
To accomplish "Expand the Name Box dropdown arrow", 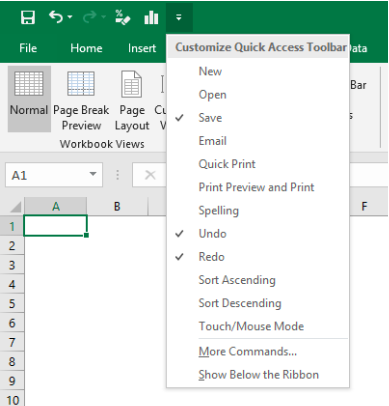I will 93,174.
